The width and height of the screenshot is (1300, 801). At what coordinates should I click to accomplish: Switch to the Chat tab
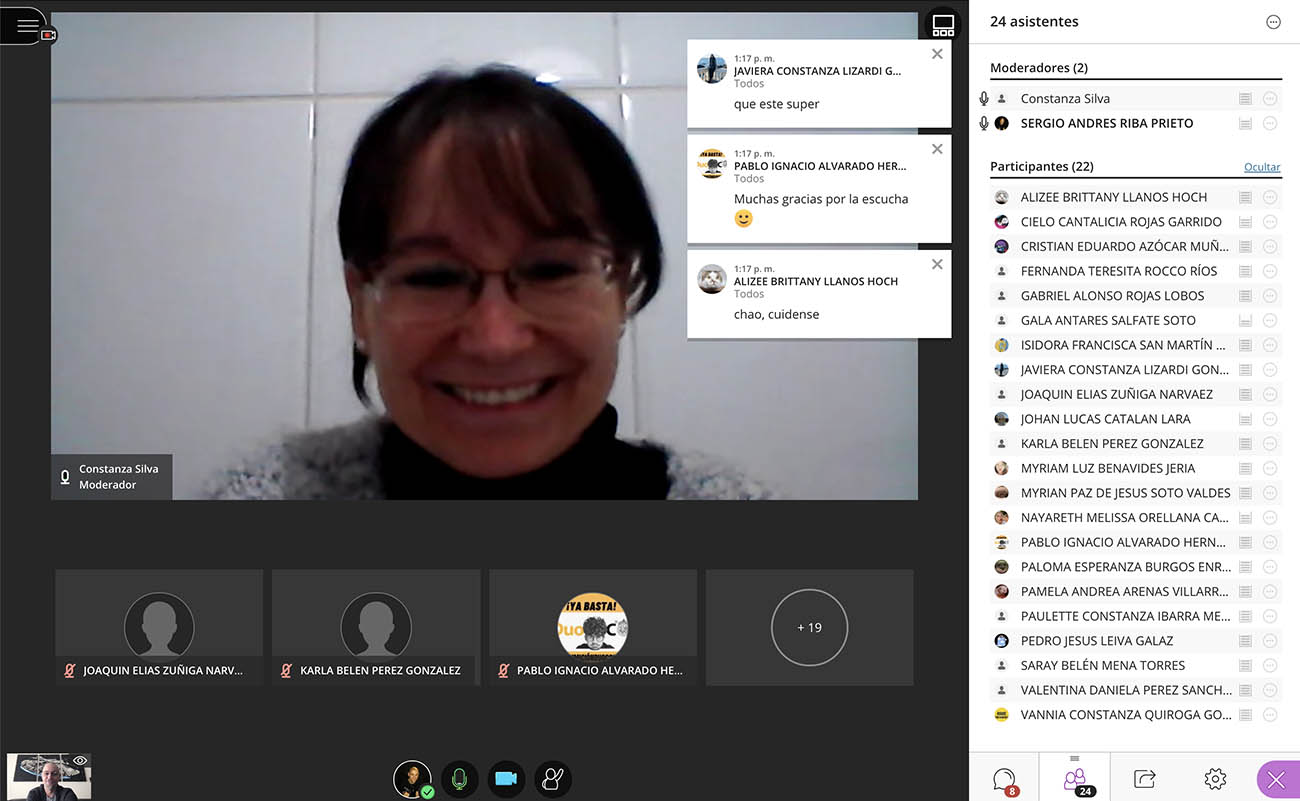point(1004,778)
